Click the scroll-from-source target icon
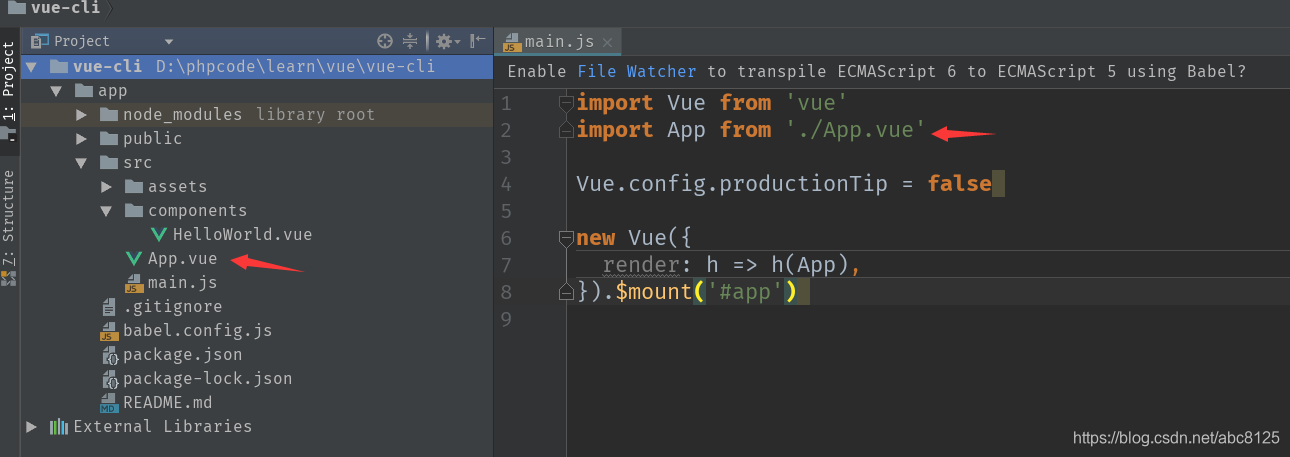Image resolution: width=1290 pixels, height=457 pixels. 385,41
